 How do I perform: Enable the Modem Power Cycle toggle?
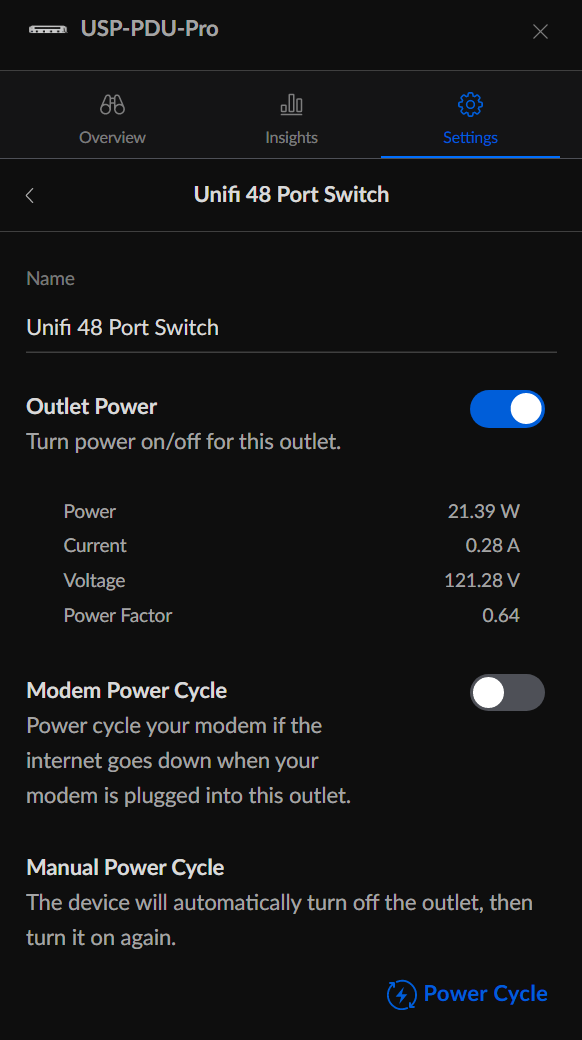click(507, 692)
